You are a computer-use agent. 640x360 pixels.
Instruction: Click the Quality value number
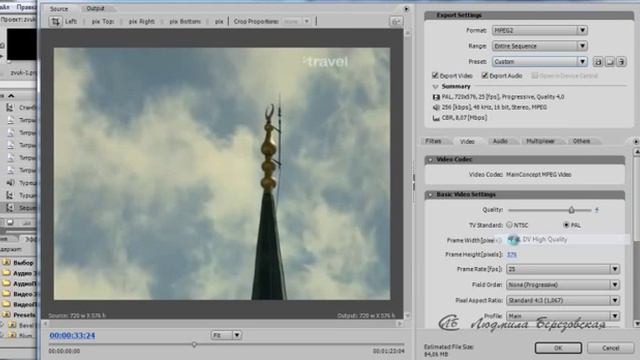coord(596,210)
